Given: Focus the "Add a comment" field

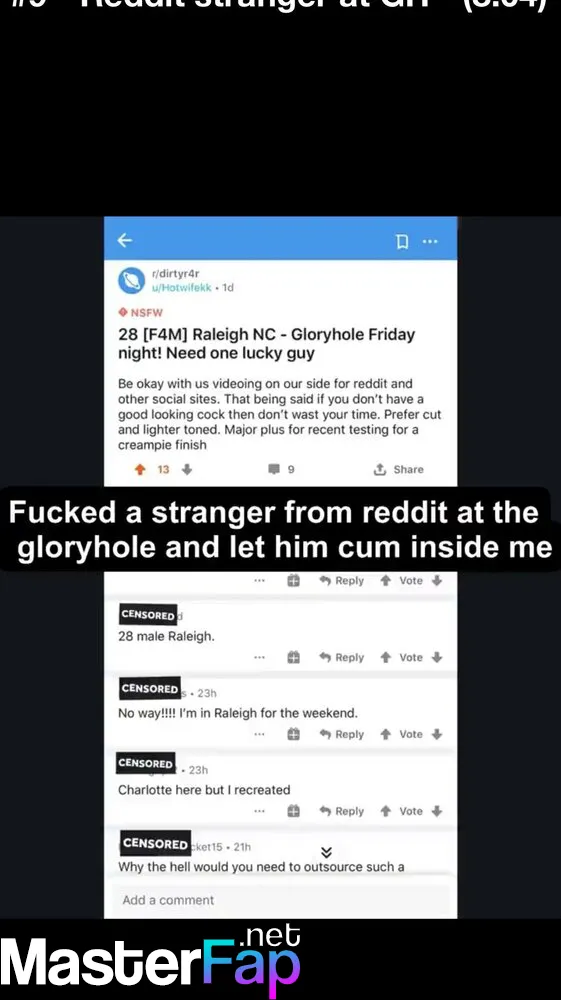Looking at the screenshot, I should pos(280,900).
